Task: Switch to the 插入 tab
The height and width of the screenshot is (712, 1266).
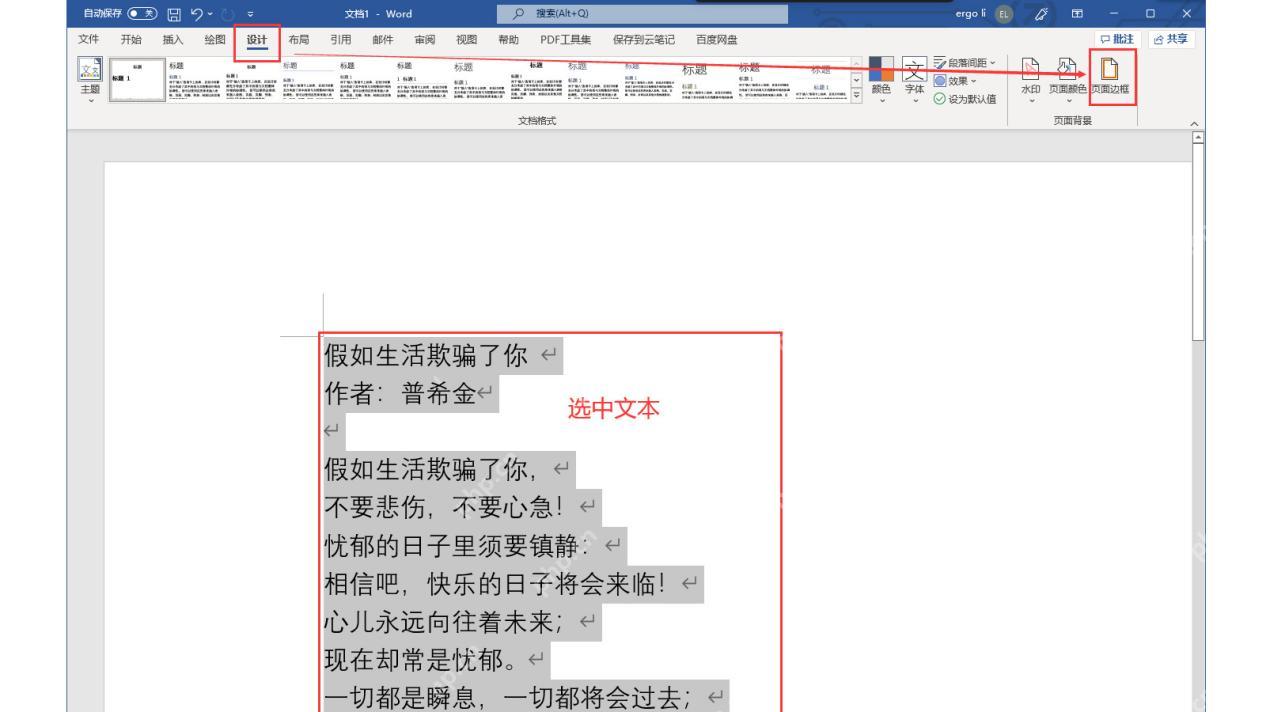Action: [x=174, y=40]
